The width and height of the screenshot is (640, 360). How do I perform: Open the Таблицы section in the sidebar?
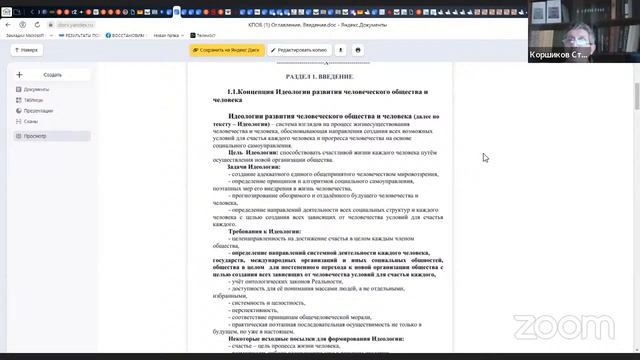pos(29,100)
